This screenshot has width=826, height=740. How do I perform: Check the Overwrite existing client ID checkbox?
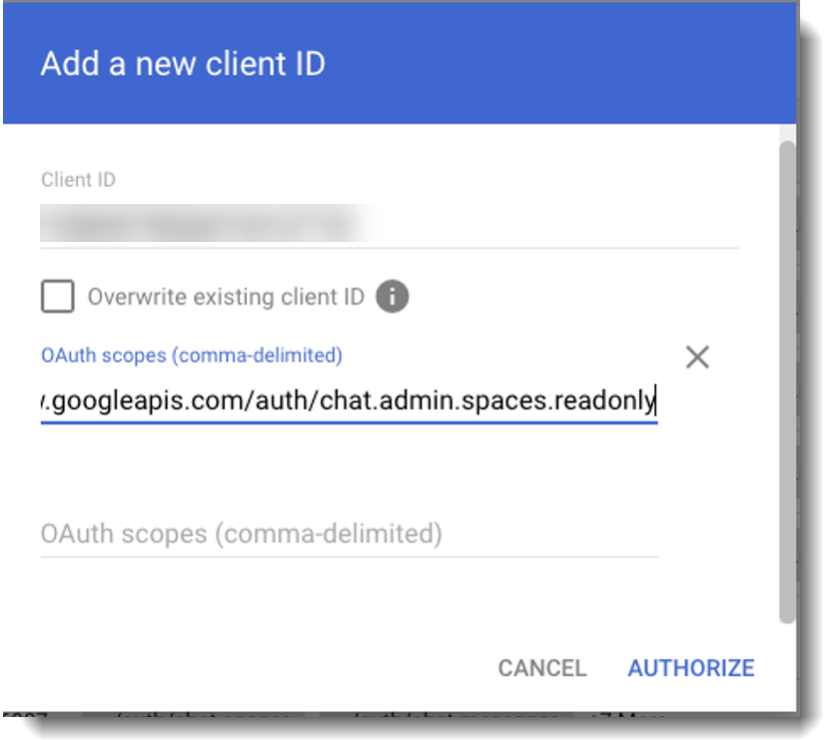(x=57, y=296)
